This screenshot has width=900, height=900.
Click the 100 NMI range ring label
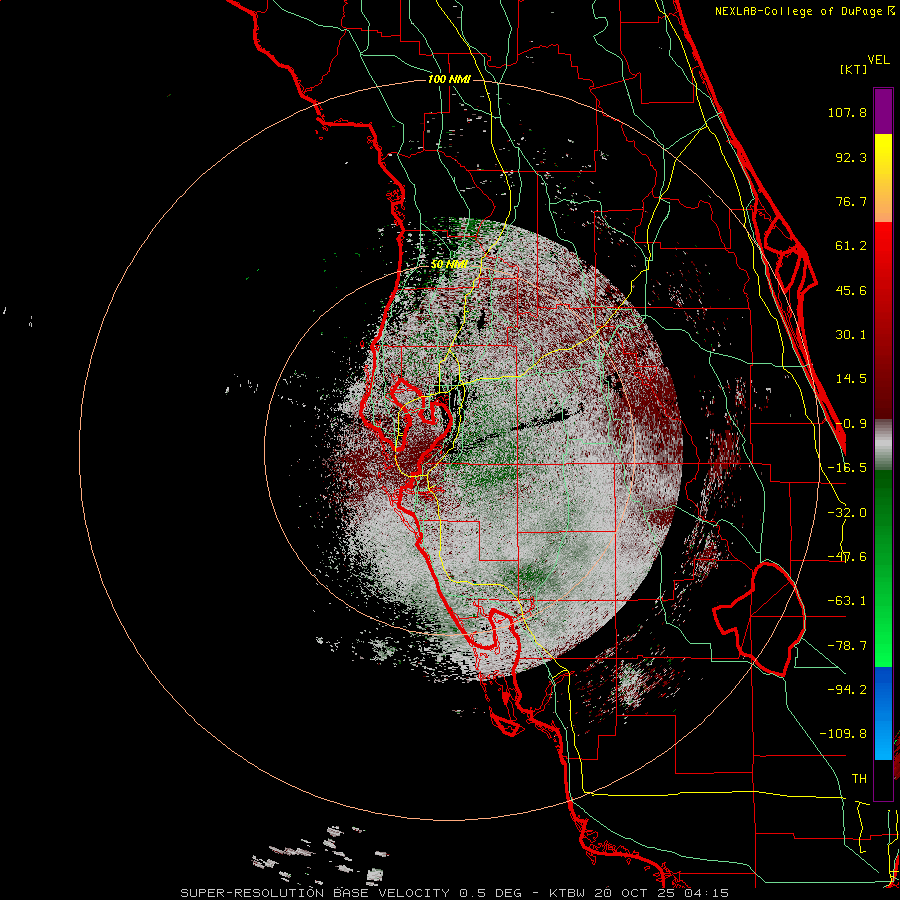coord(449,79)
